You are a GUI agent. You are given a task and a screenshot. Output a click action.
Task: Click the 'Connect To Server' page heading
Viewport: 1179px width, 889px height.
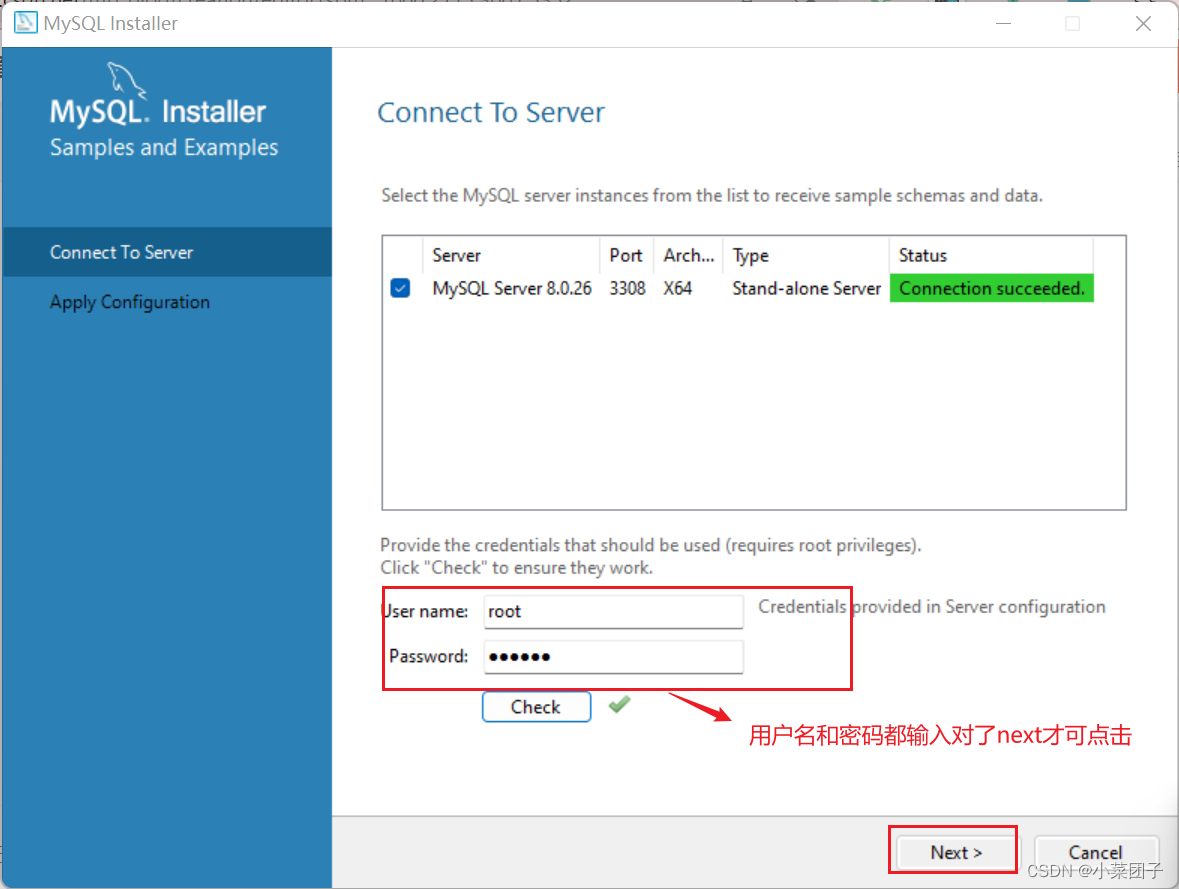[x=490, y=112]
